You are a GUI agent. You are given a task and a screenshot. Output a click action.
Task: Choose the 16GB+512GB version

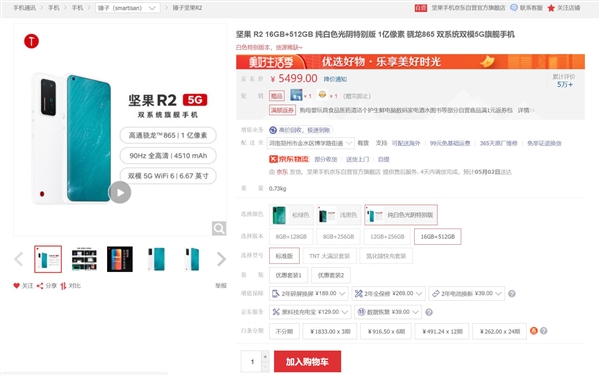(438, 237)
